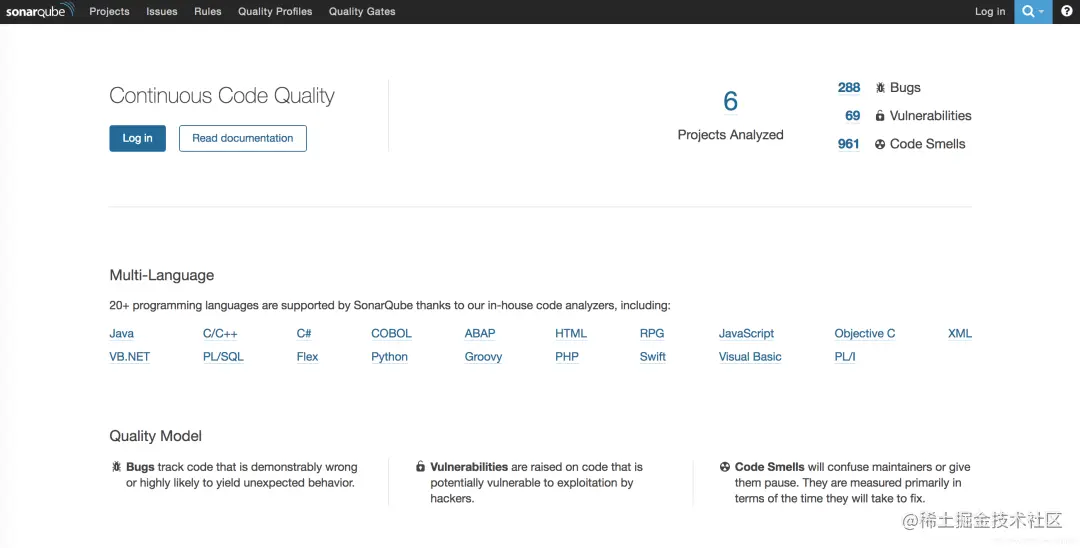The height and width of the screenshot is (548, 1080).
Task: Click the bug icon beside Bugs count
Action: (x=880, y=88)
